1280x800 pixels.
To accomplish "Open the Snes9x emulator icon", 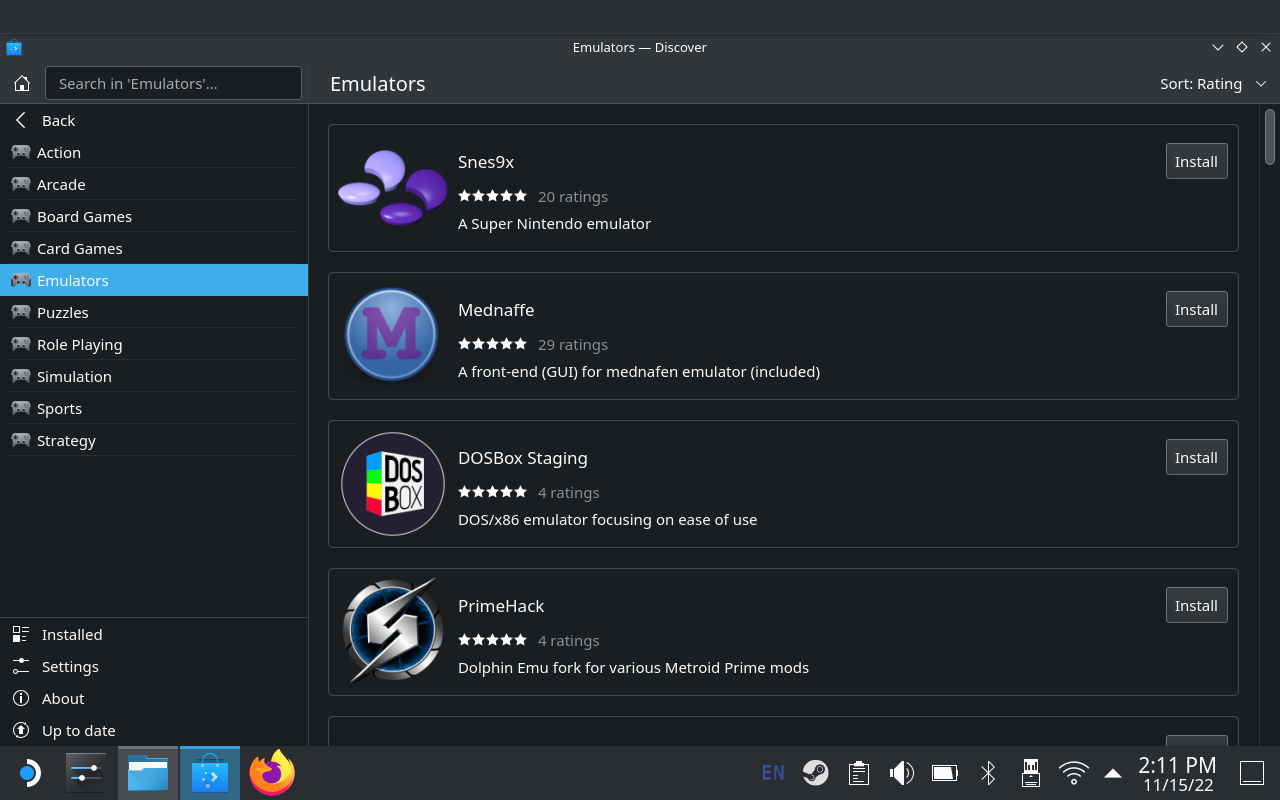I will (392, 187).
